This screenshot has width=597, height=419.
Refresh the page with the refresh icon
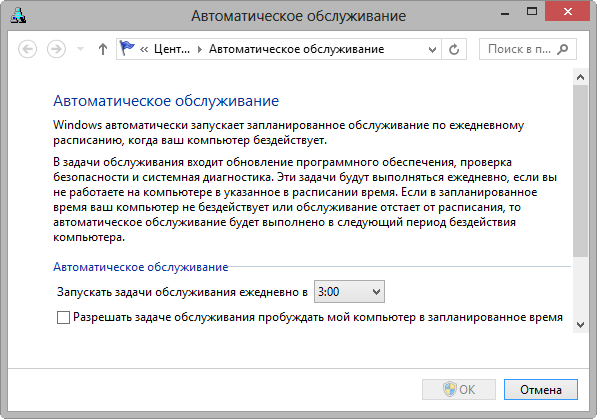(454, 49)
